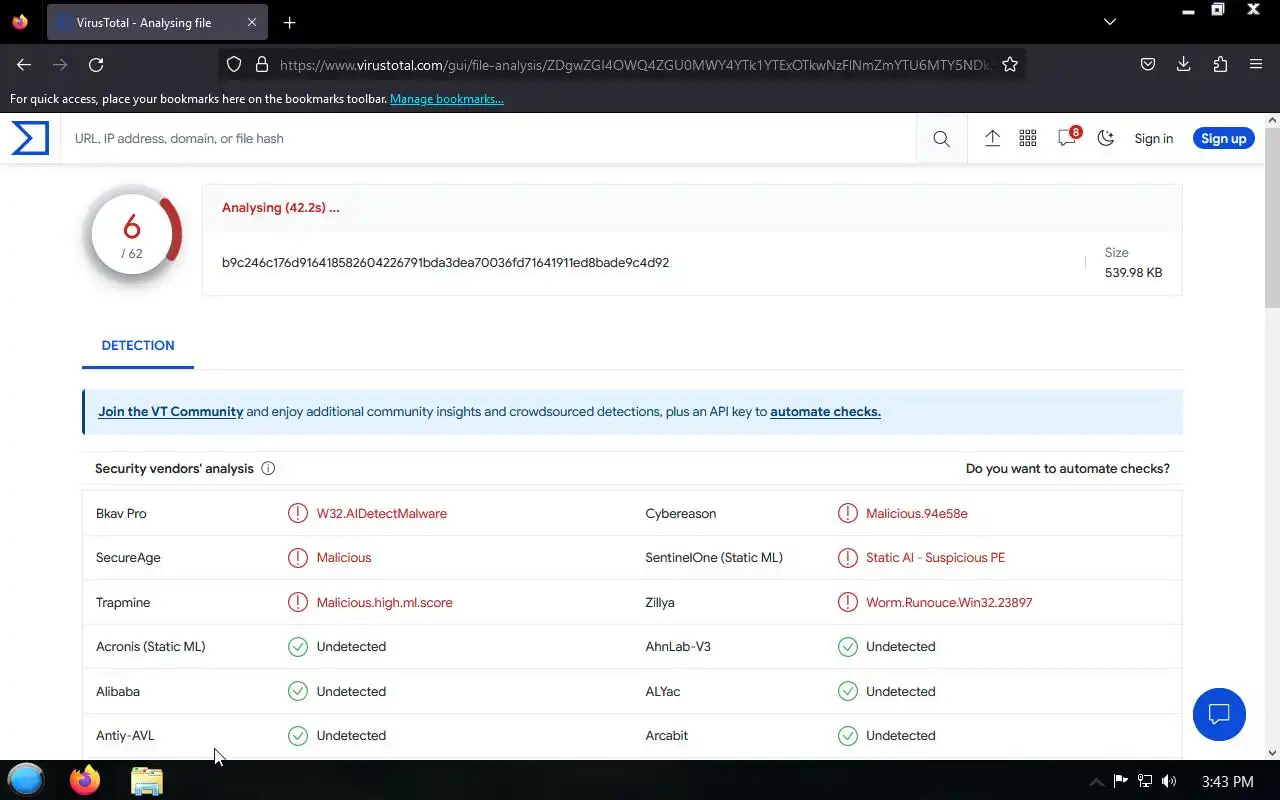Click the Firefox taskbar icon
Image resolution: width=1280 pixels, height=800 pixels.
click(x=85, y=780)
